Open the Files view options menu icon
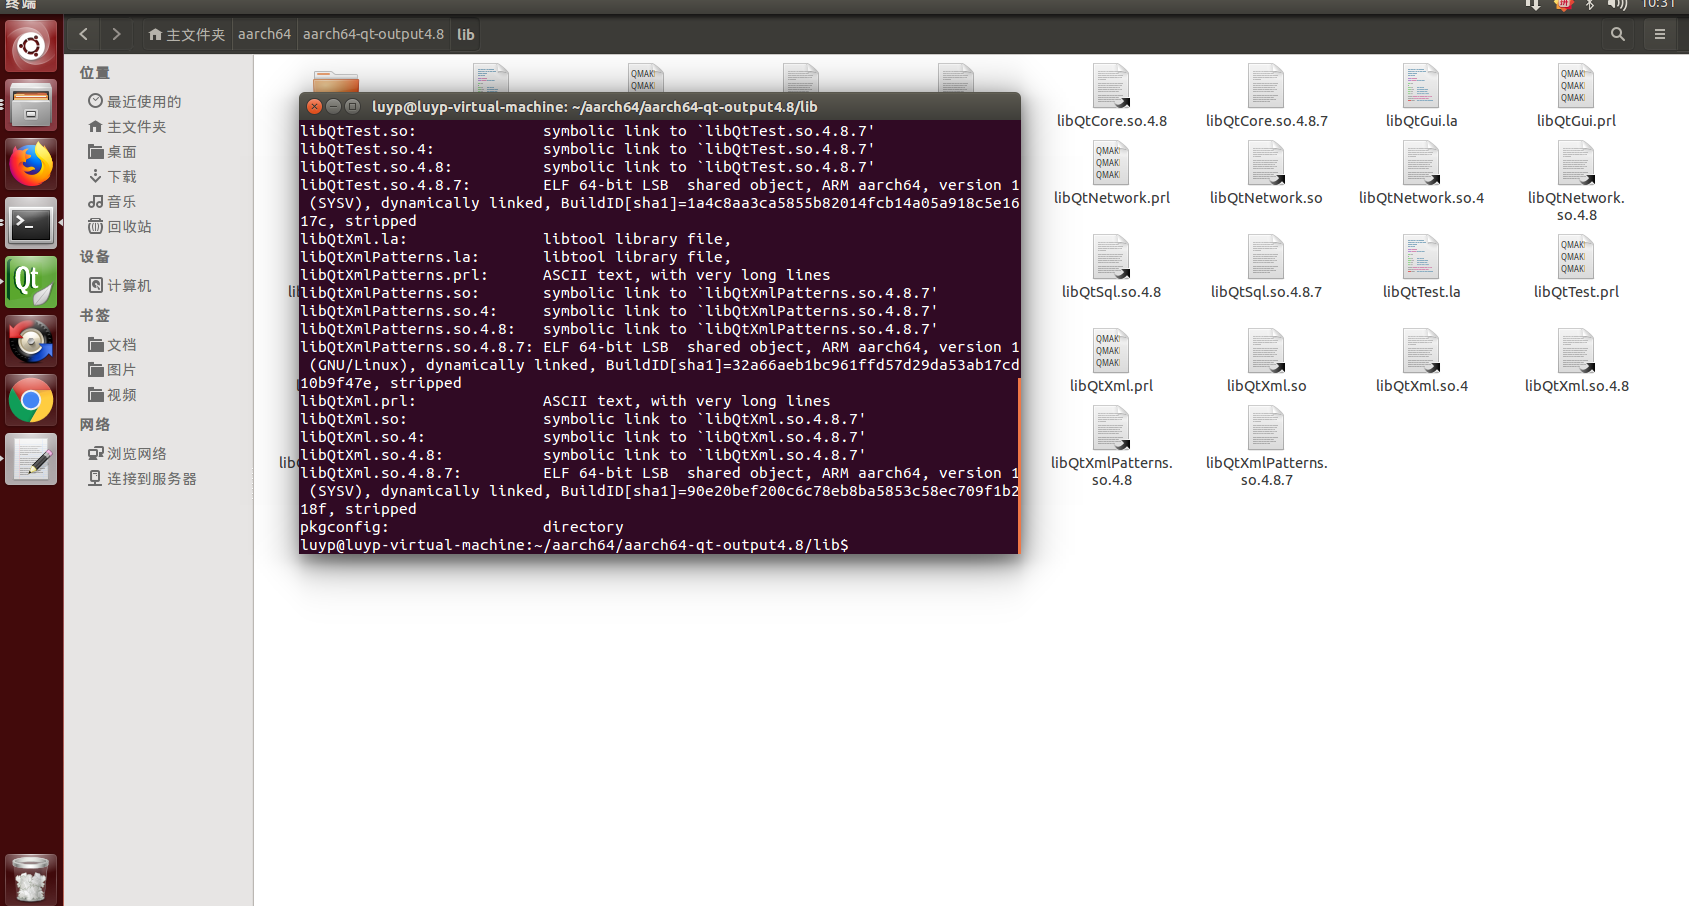This screenshot has height=906, width=1689. 1660,34
